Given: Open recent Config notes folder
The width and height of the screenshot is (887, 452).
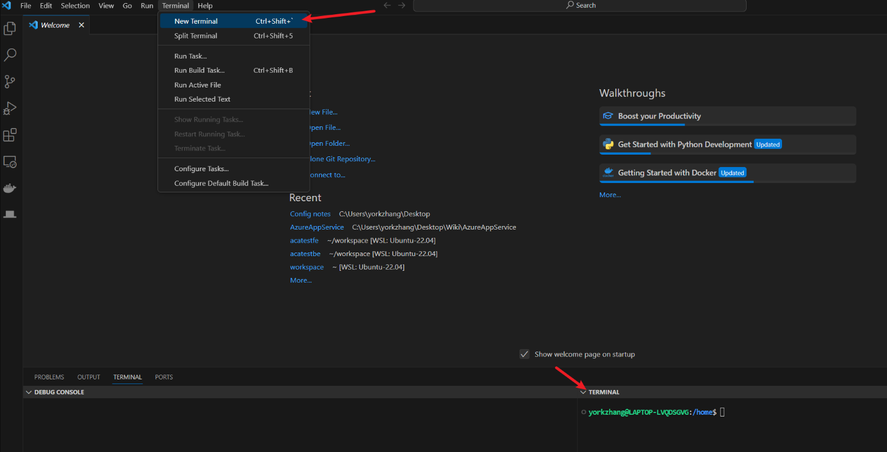Looking at the screenshot, I should (310, 214).
